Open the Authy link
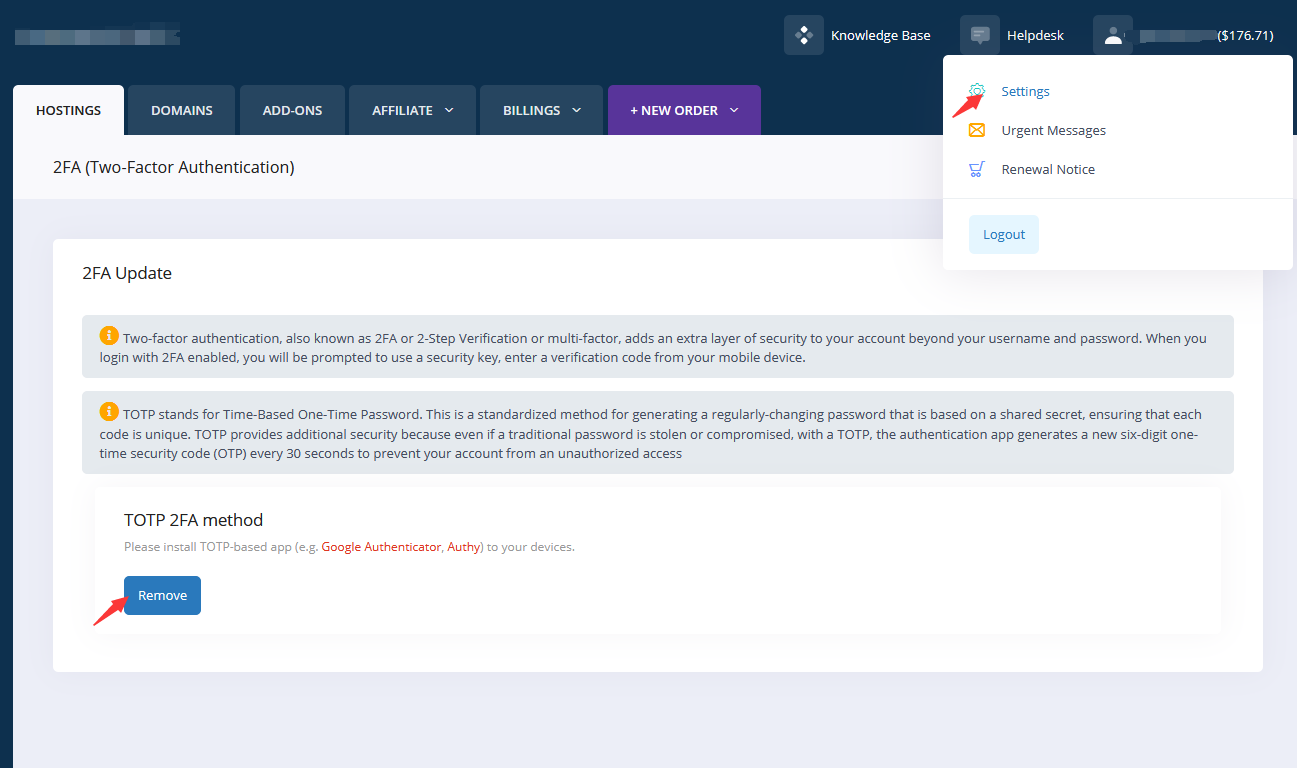 (463, 547)
